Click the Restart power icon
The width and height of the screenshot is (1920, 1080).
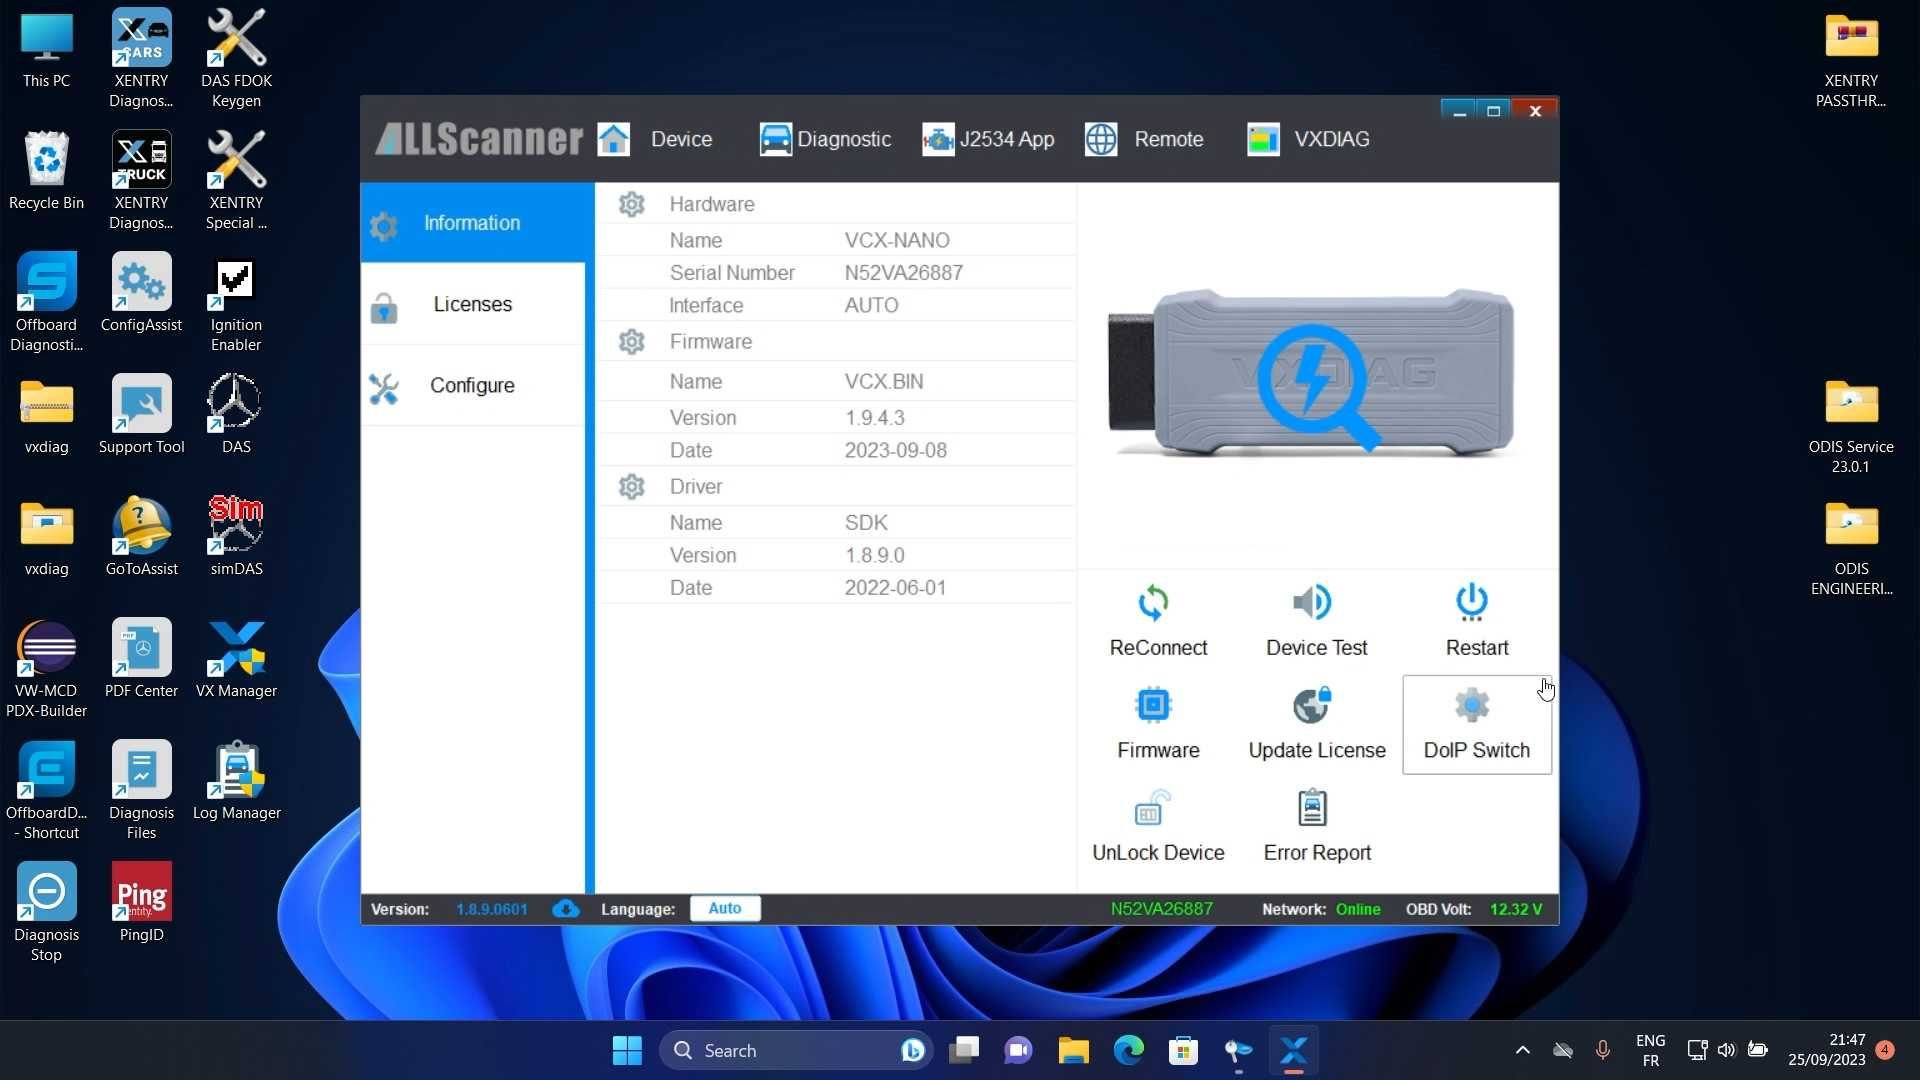click(1472, 602)
